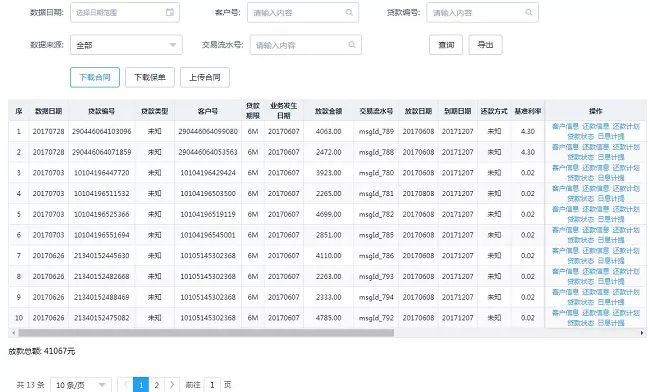Screen dimensions: 650x392
Task: Focus the 交易流水号 input field
Action: click(306, 45)
